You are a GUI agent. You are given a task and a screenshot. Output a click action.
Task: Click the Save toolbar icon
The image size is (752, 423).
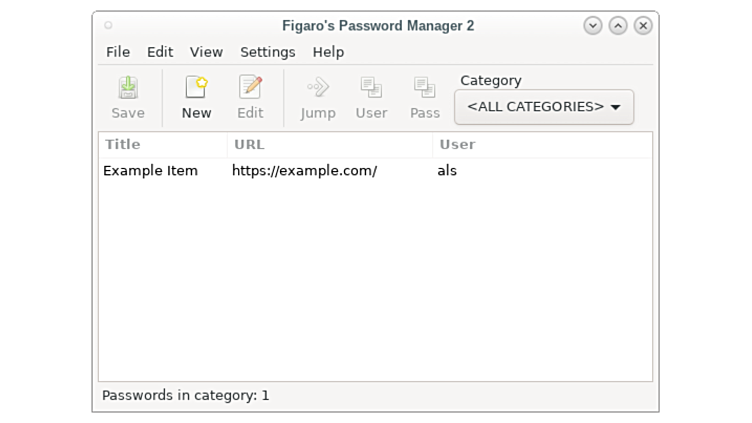click(128, 98)
